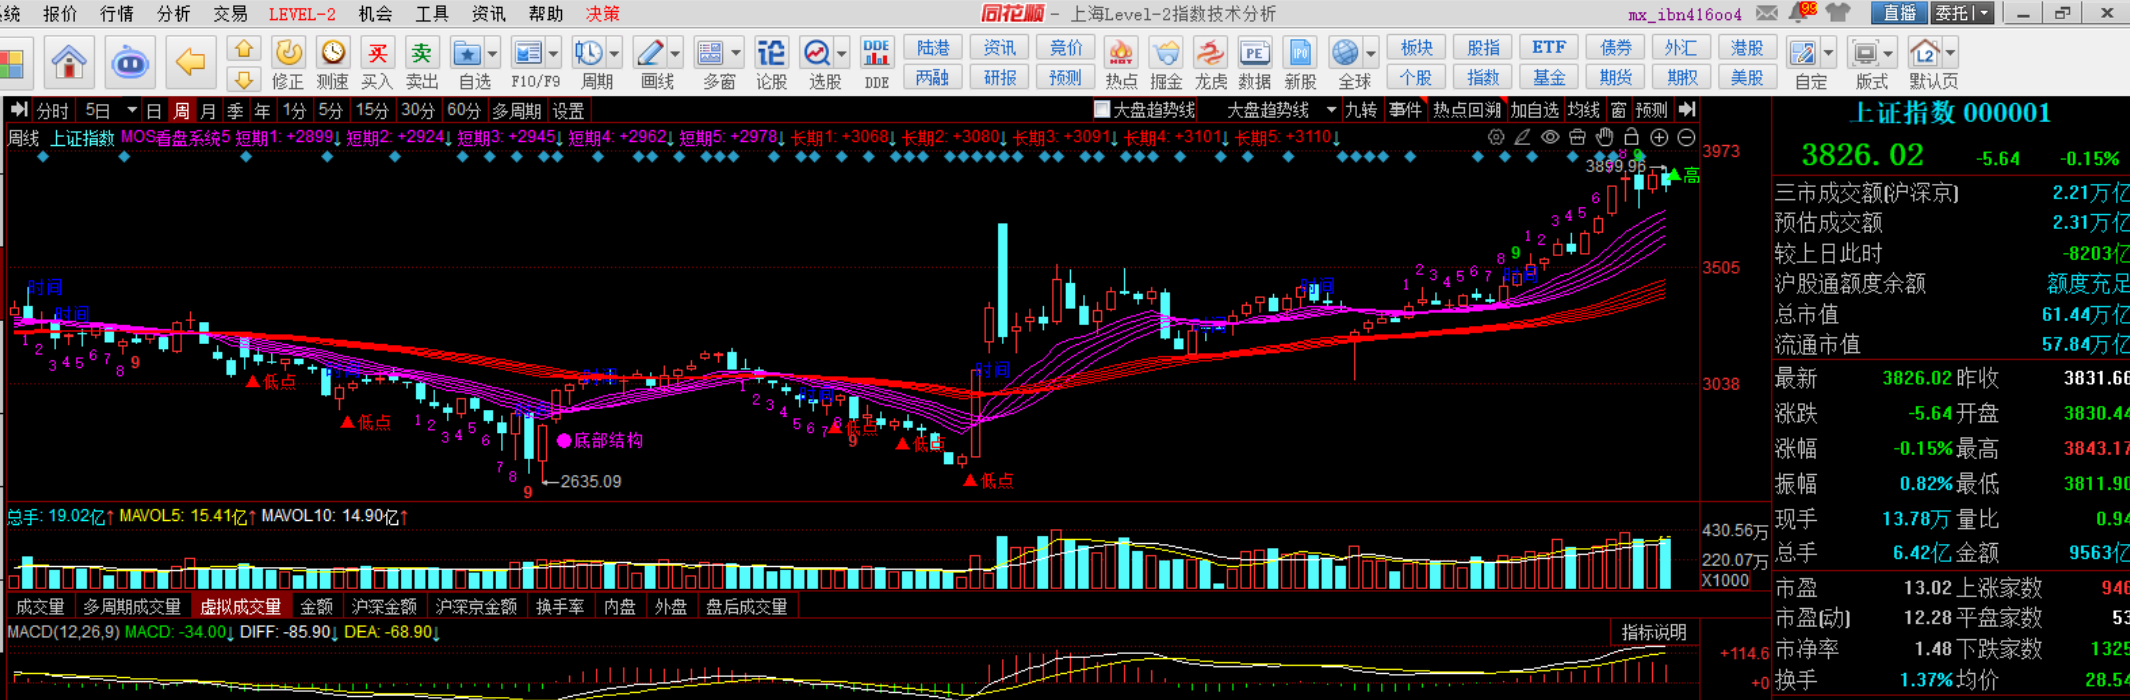Expand the 5日 period dropdown arrow

131,110
